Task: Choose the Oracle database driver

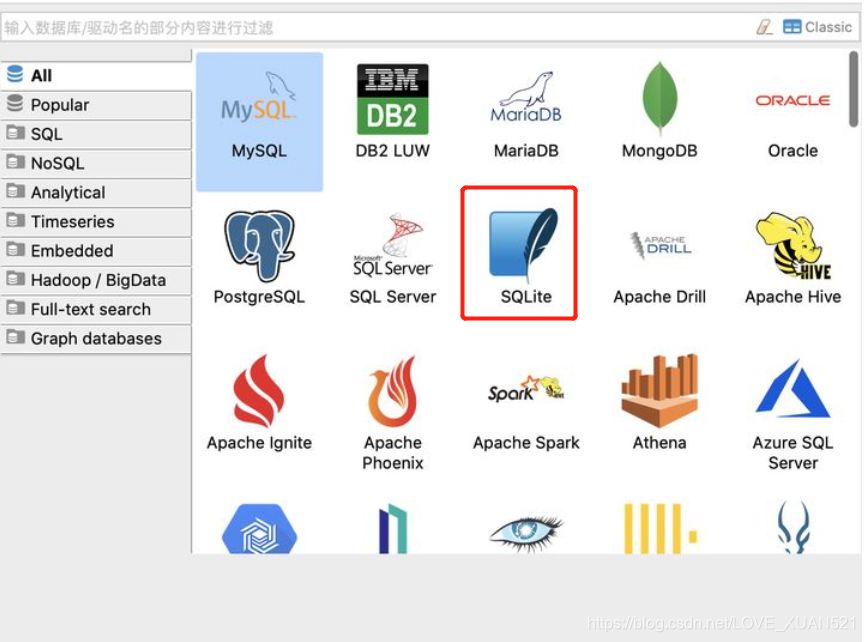Action: (793, 124)
